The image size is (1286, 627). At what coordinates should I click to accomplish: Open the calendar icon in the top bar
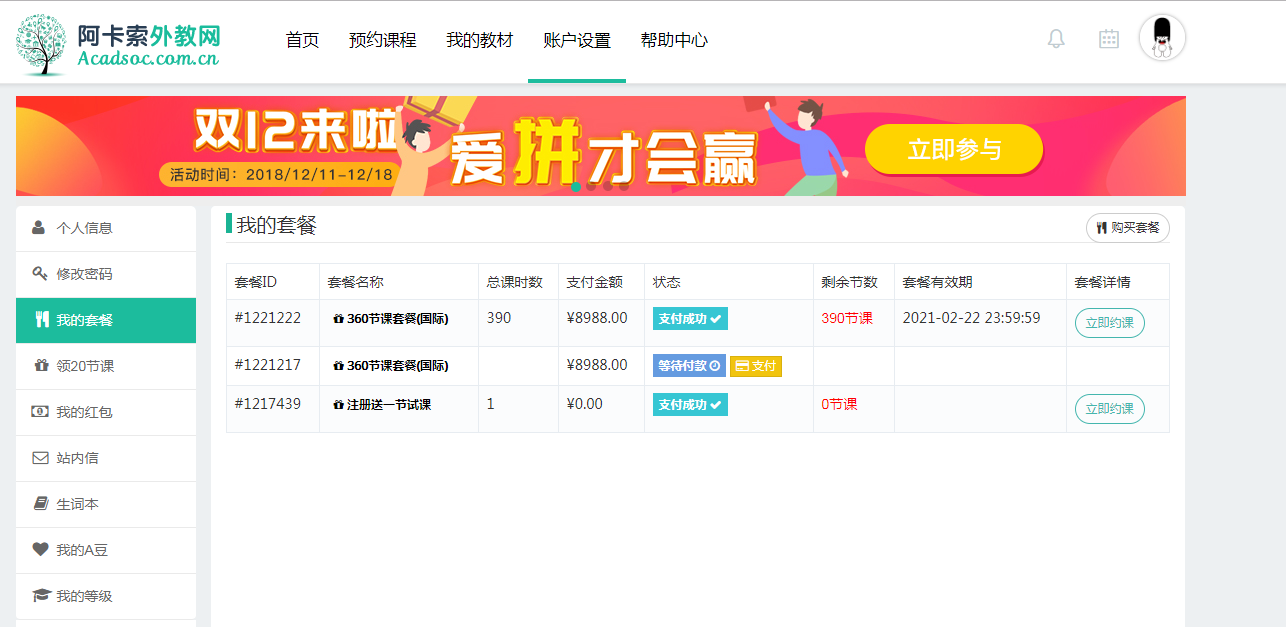1108,39
